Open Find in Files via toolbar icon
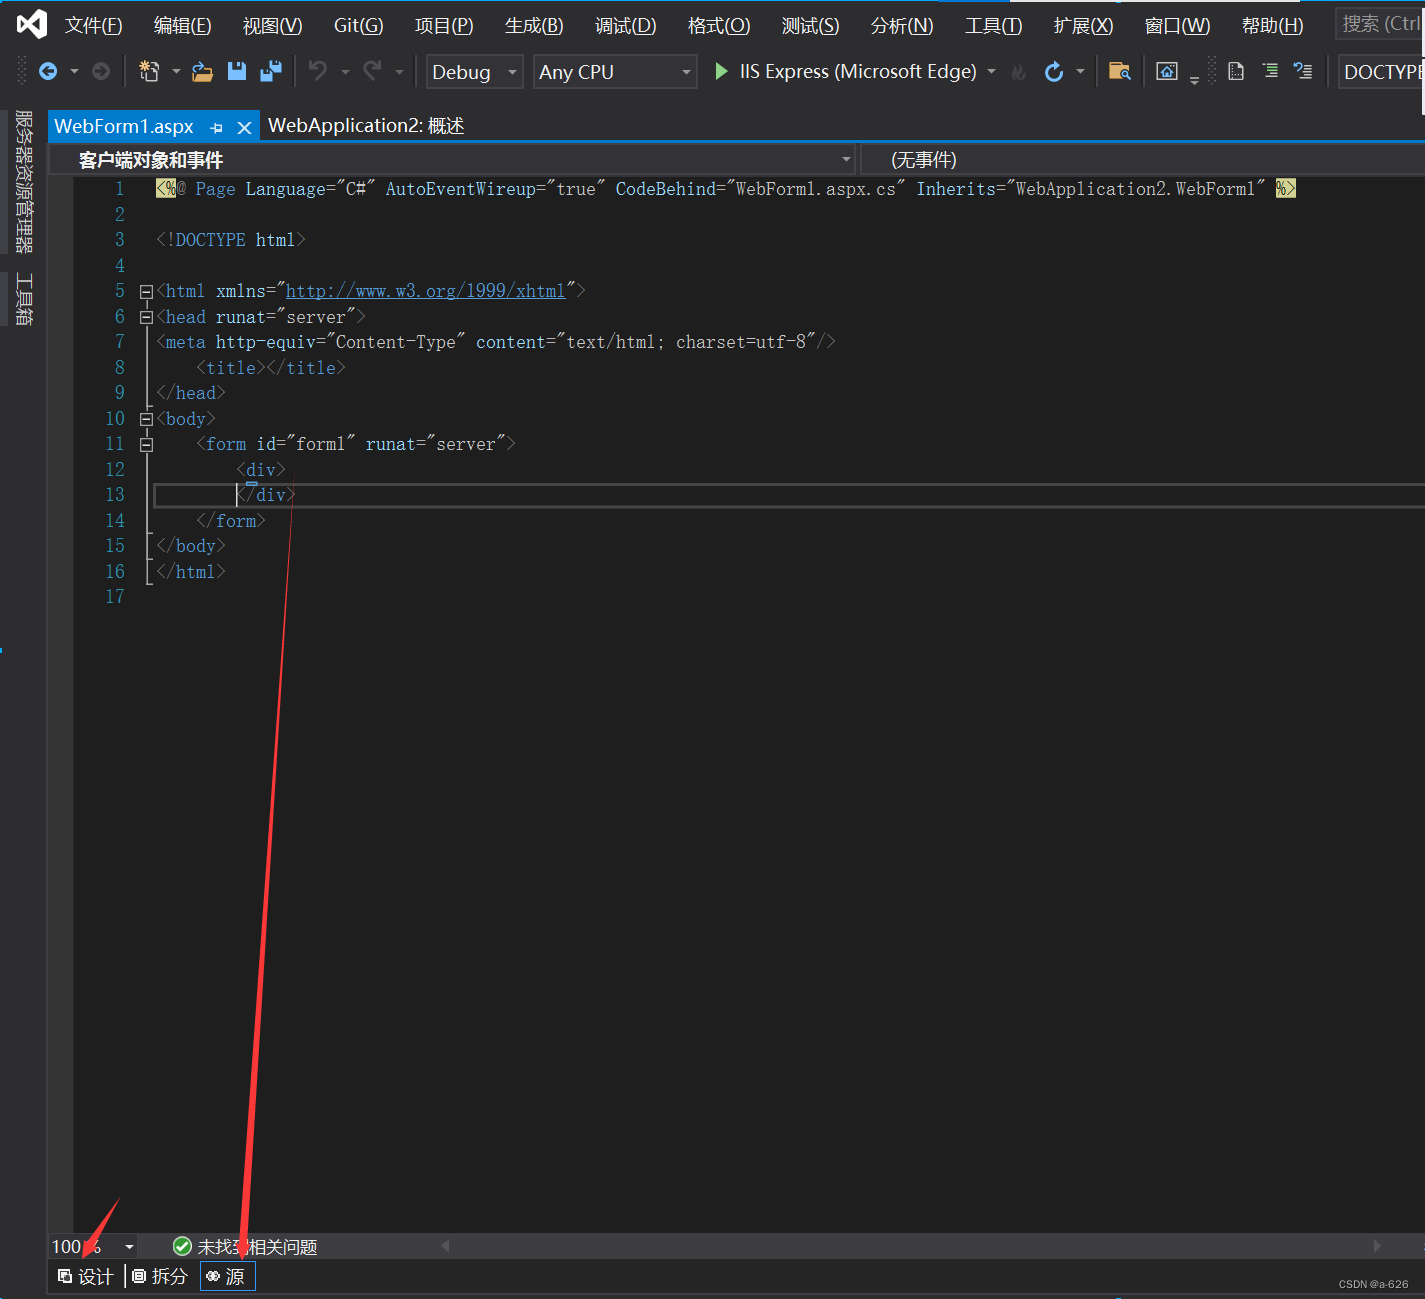Viewport: 1425px width, 1299px height. [x=1120, y=71]
